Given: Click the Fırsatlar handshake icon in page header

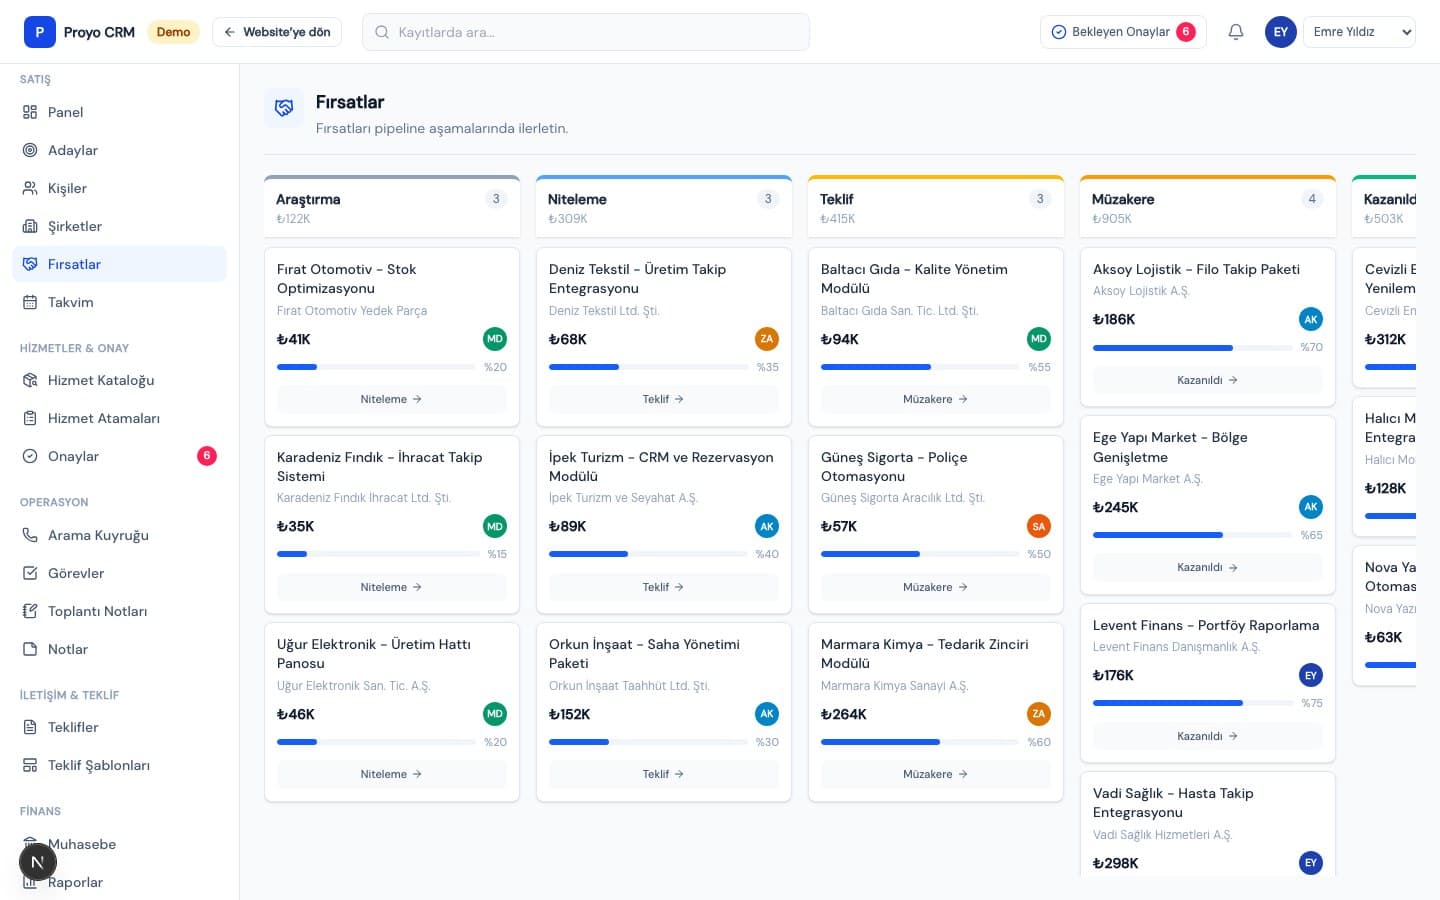Looking at the screenshot, I should [x=284, y=108].
